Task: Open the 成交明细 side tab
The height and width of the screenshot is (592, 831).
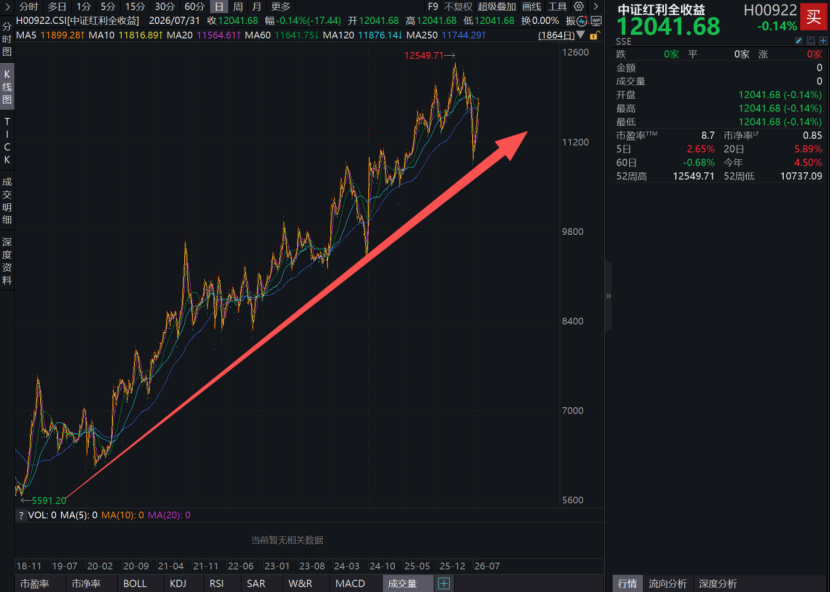Action: tap(7, 200)
